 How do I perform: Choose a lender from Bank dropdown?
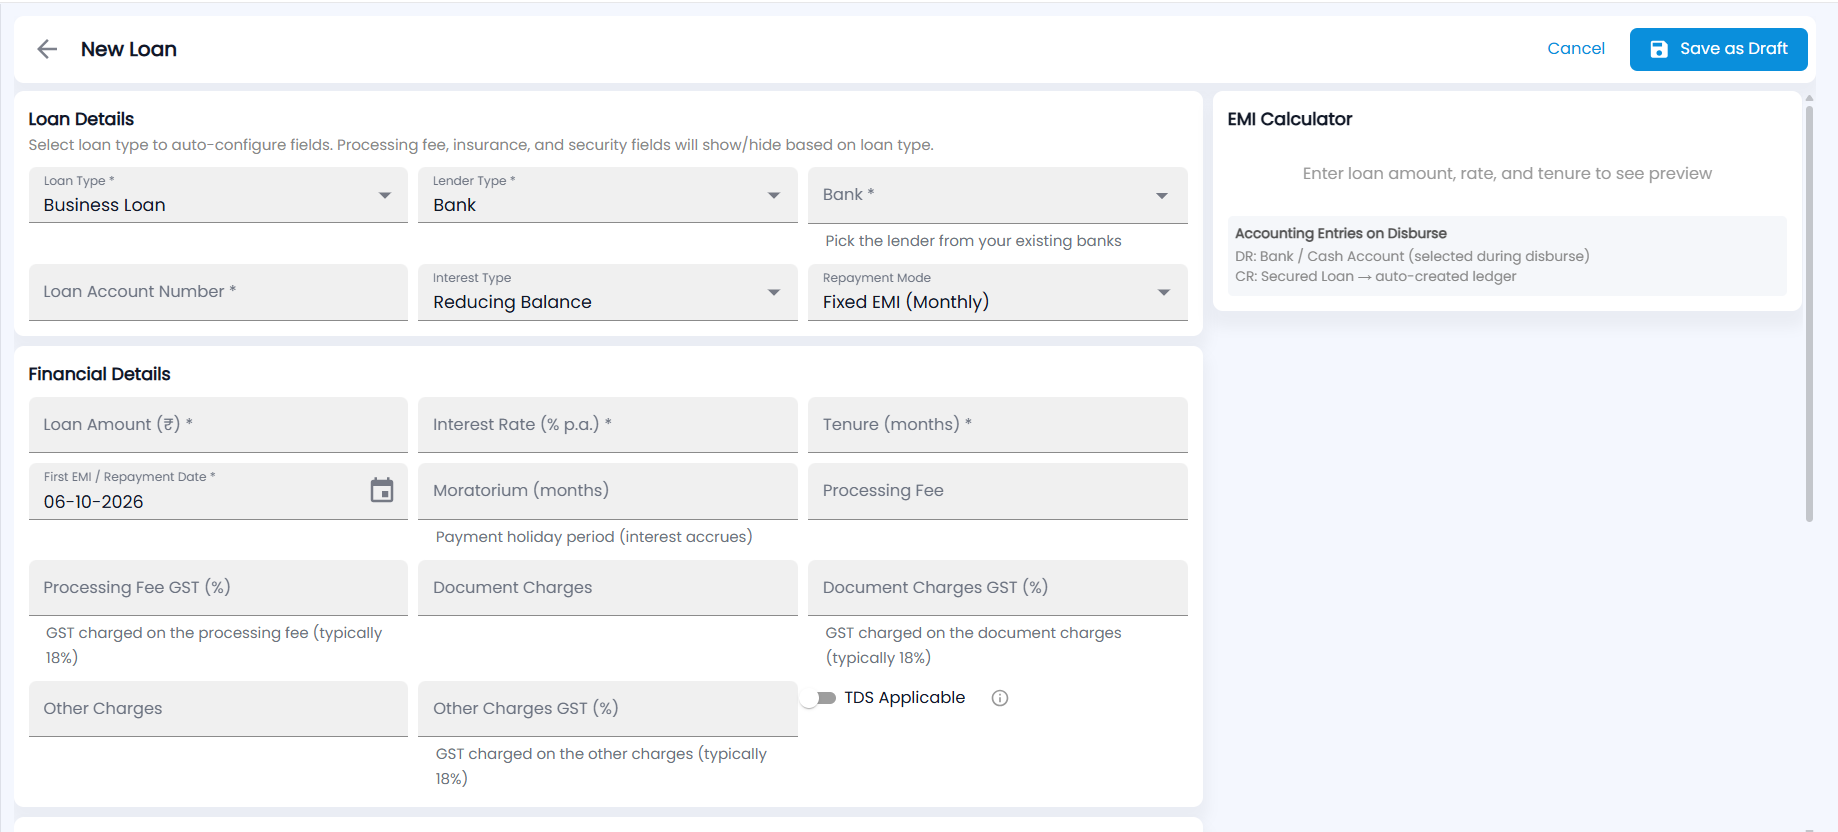998,195
